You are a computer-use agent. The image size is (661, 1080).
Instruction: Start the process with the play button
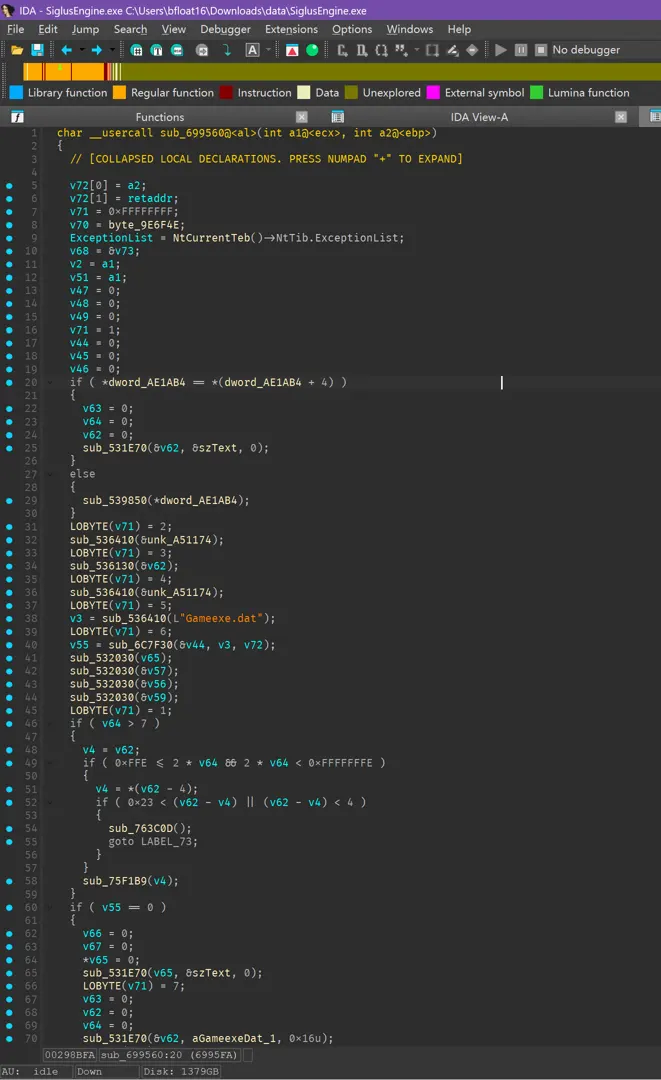501,50
